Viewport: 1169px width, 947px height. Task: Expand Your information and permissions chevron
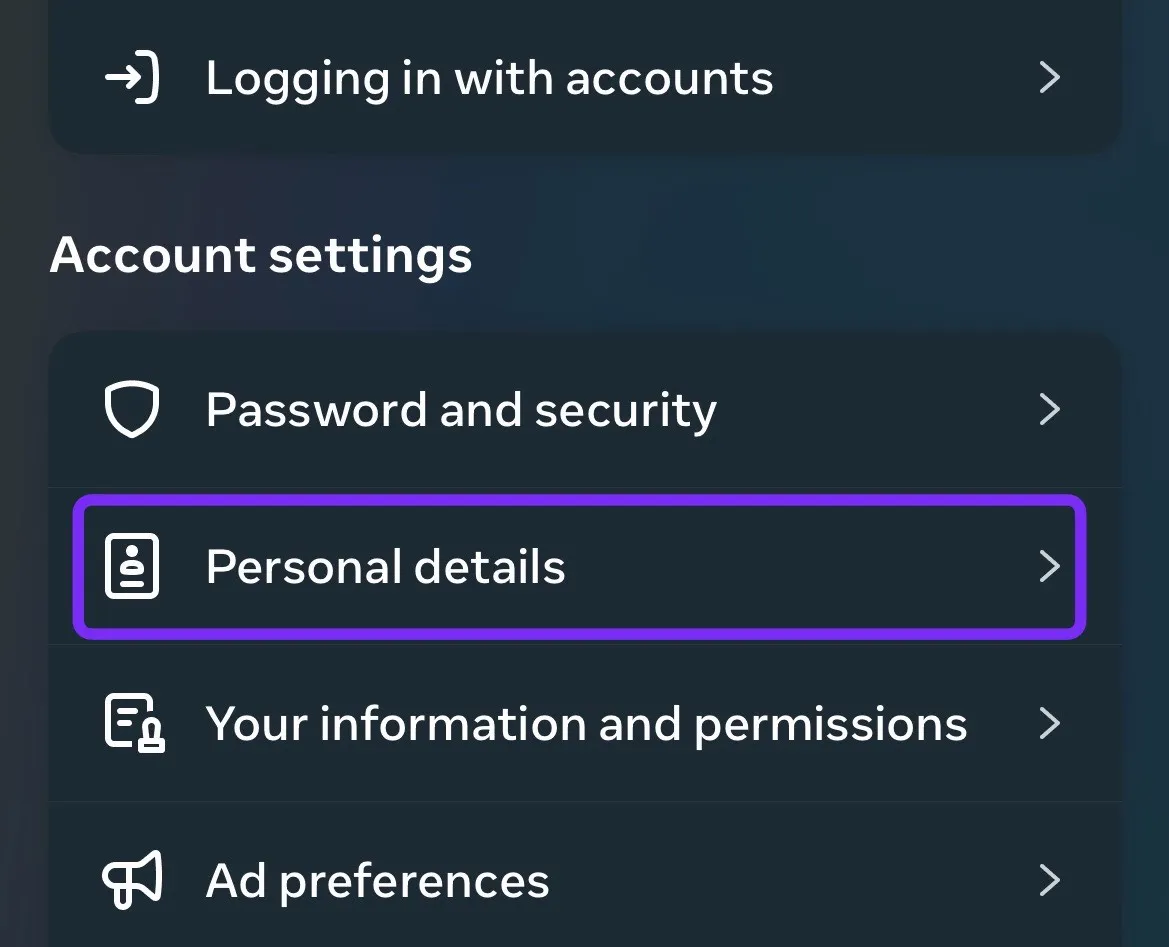[x=1049, y=723]
